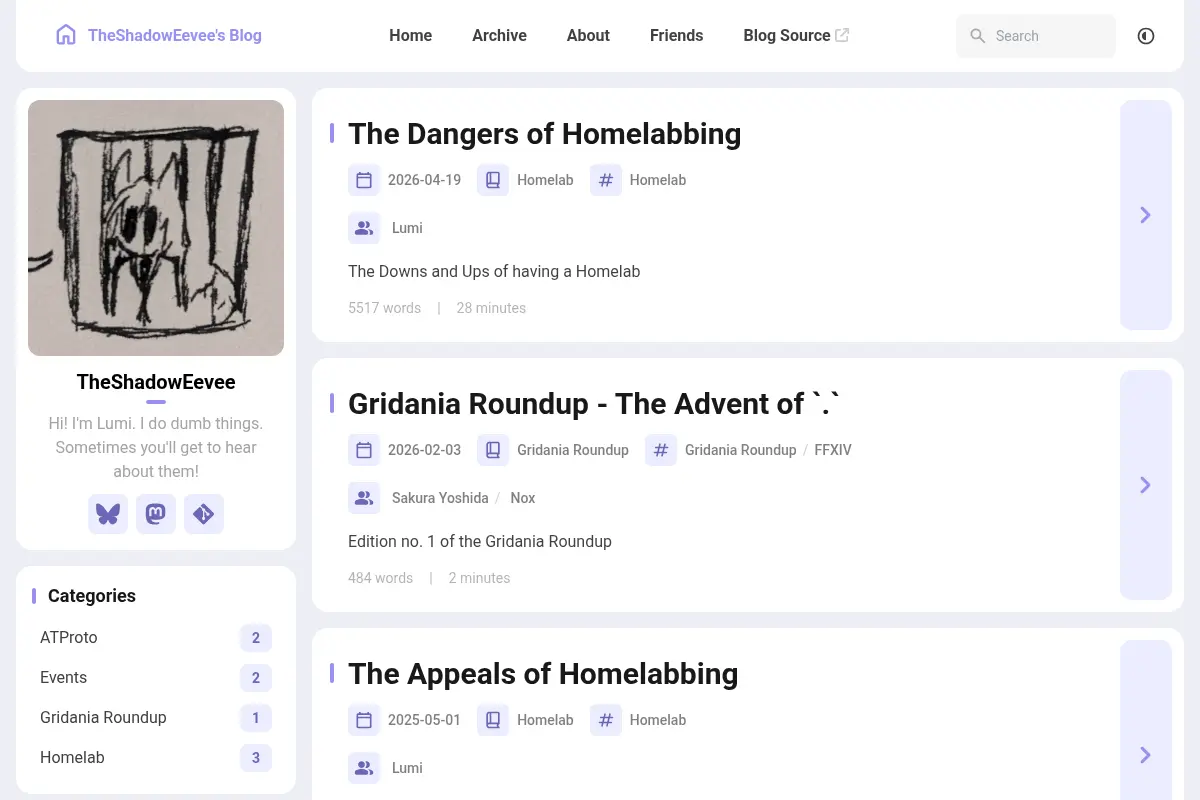Open the Friends nav page
The width and height of the screenshot is (1200, 800).
pos(676,35)
